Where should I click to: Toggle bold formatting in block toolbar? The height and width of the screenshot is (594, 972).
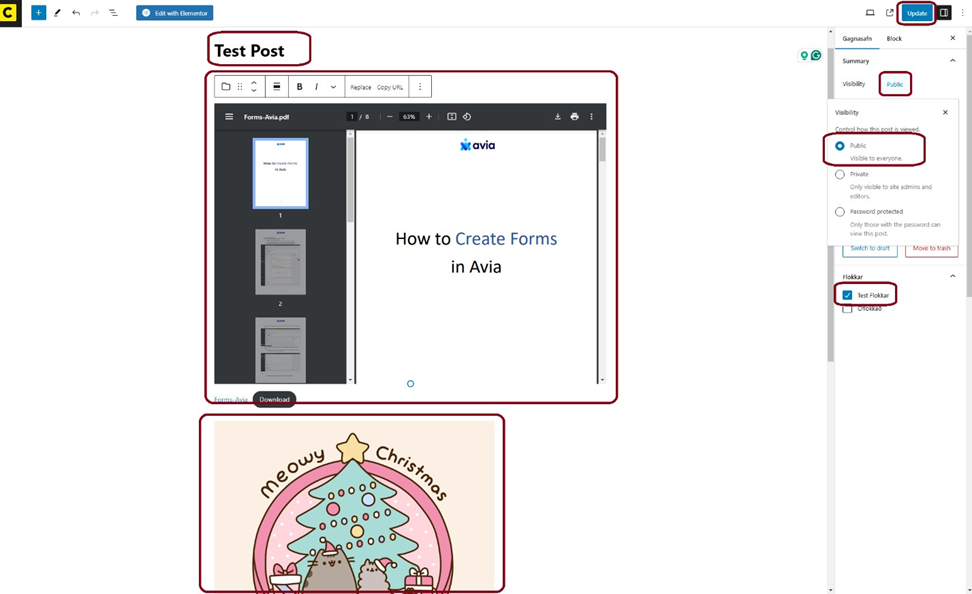[299, 87]
